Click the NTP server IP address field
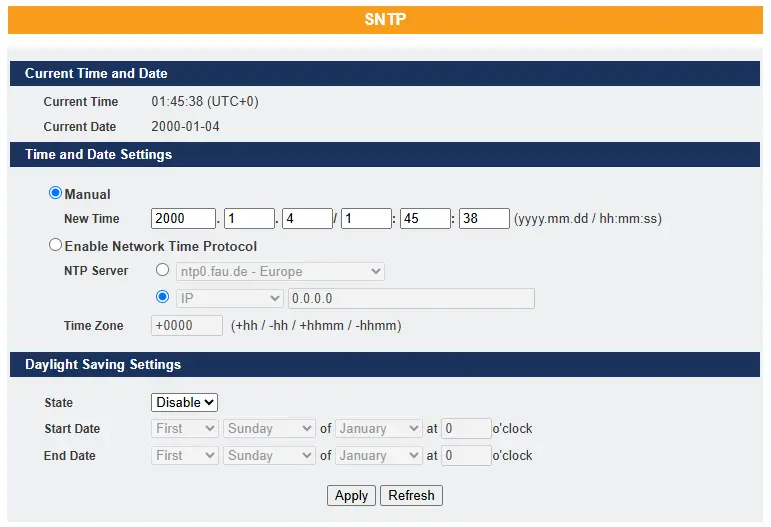771x527 pixels. pos(411,298)
